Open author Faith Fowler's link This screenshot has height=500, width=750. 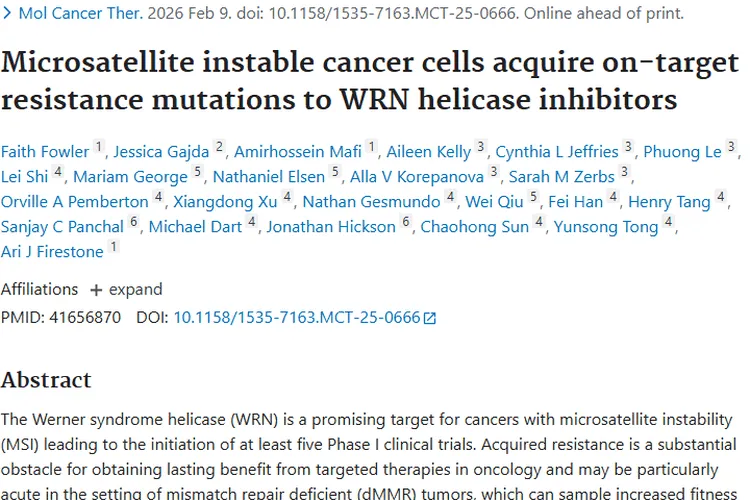tap(44, 152)
